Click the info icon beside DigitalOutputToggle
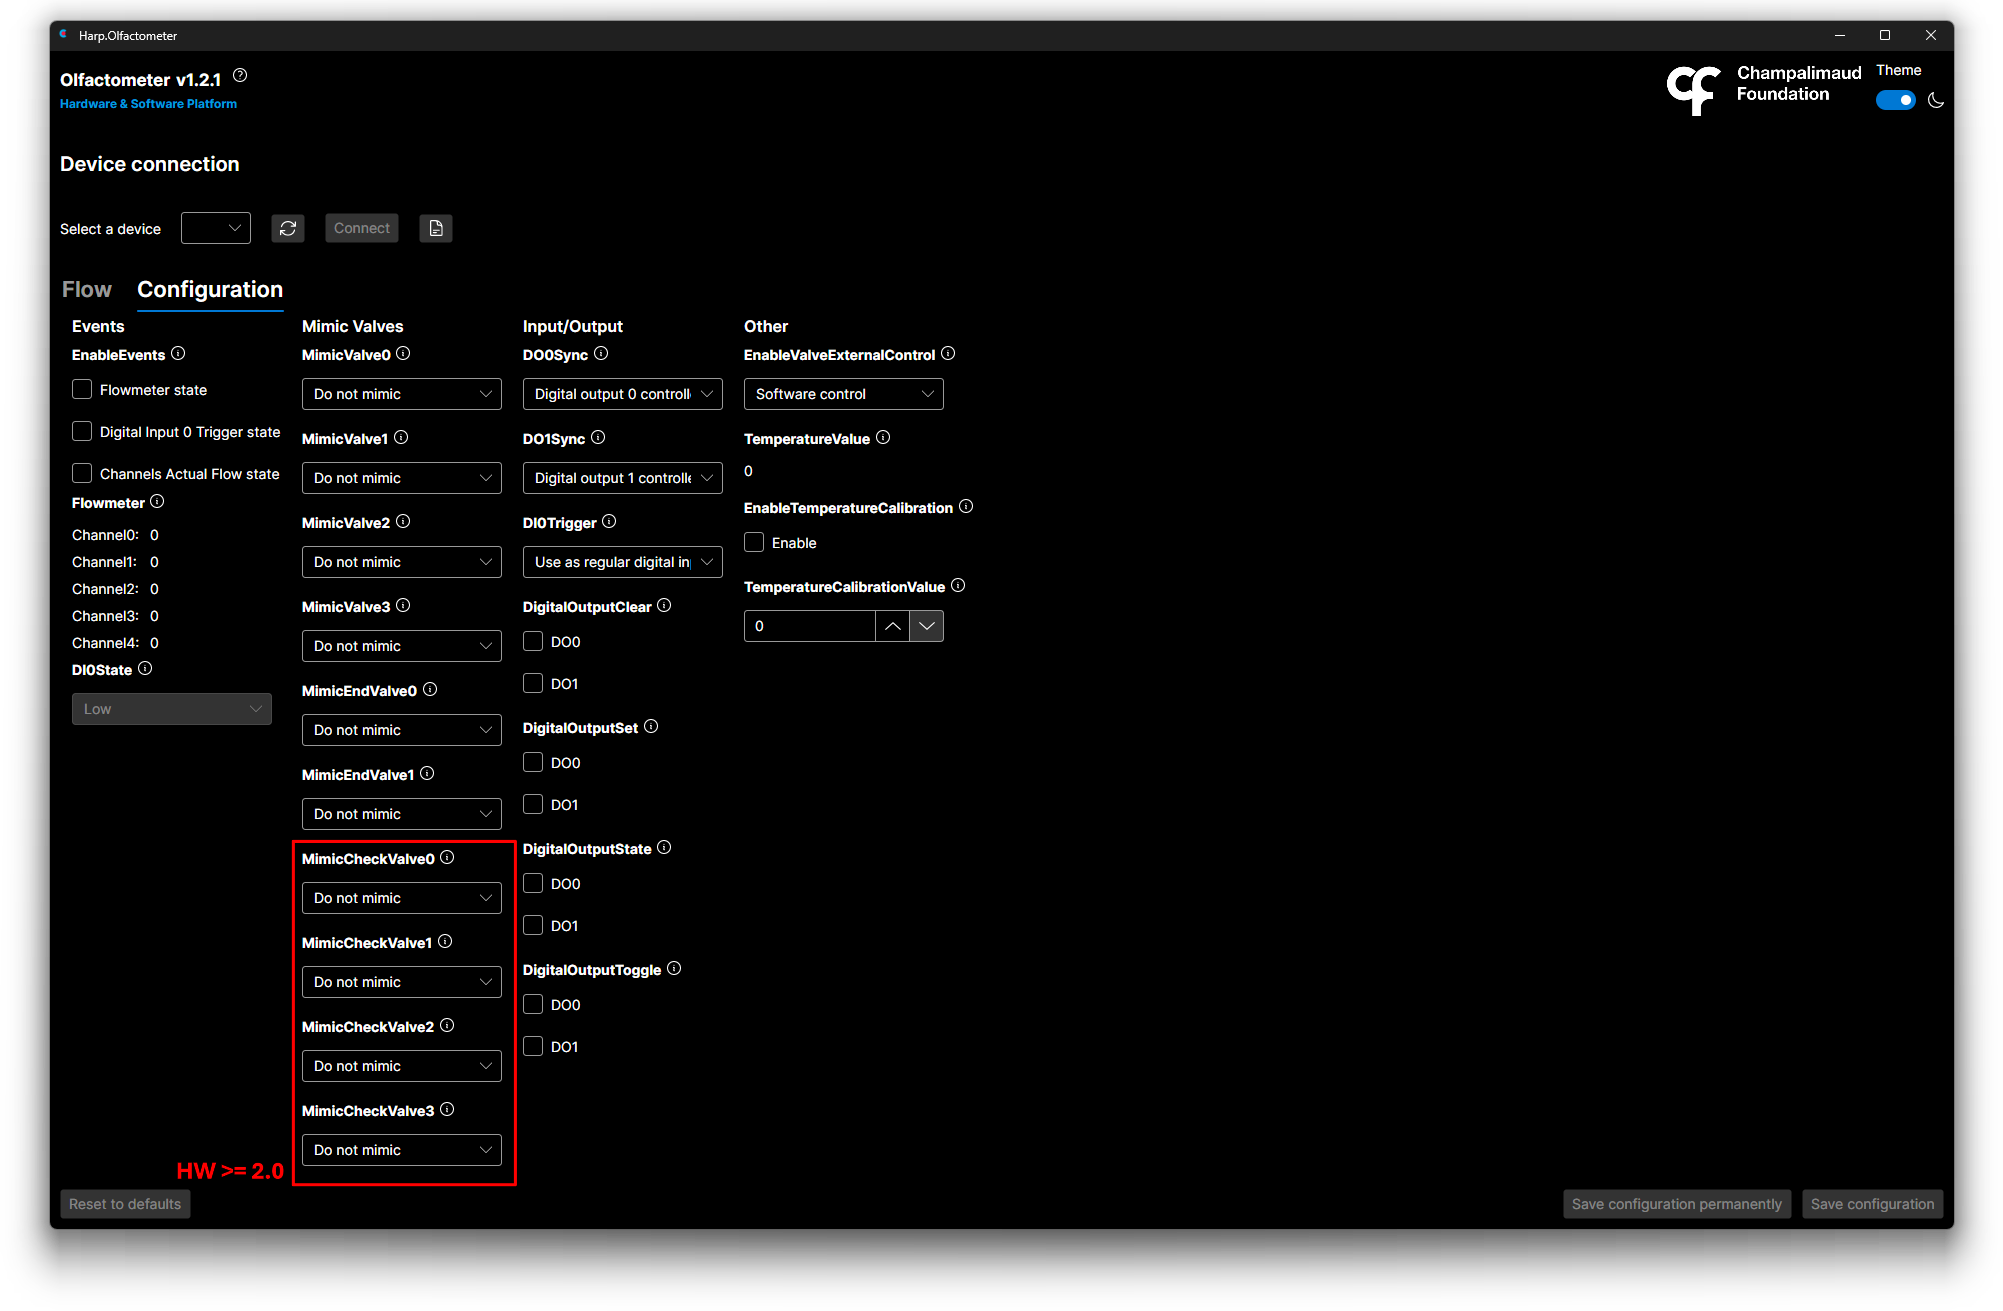 (674, 969)
